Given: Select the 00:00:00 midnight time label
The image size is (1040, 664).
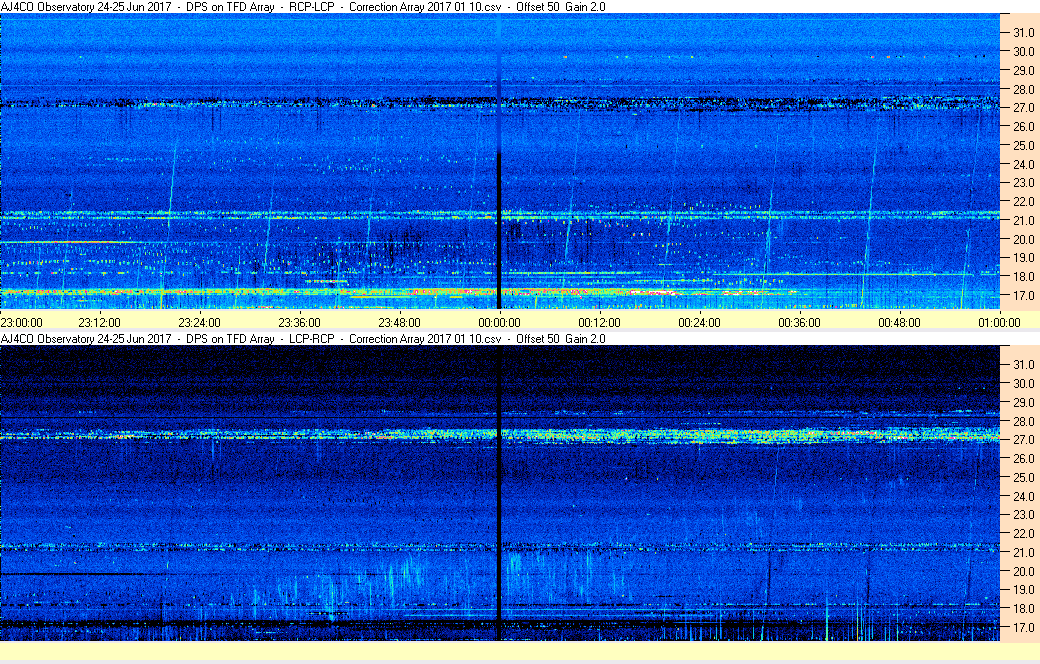Looking at the screenshot, I should [499, 322].
